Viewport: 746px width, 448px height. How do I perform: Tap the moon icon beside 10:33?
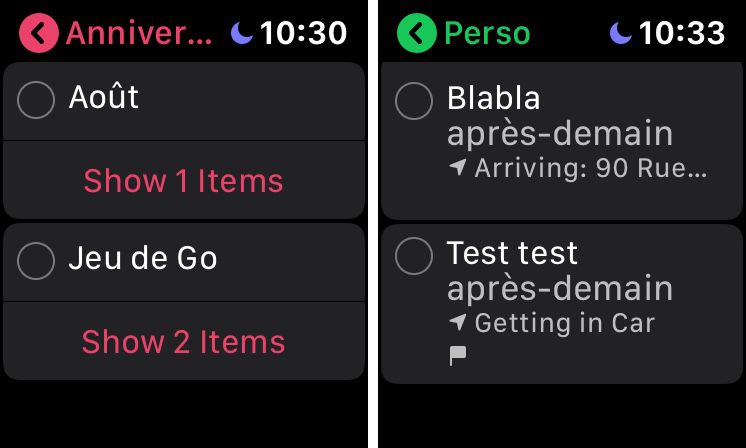620,33
